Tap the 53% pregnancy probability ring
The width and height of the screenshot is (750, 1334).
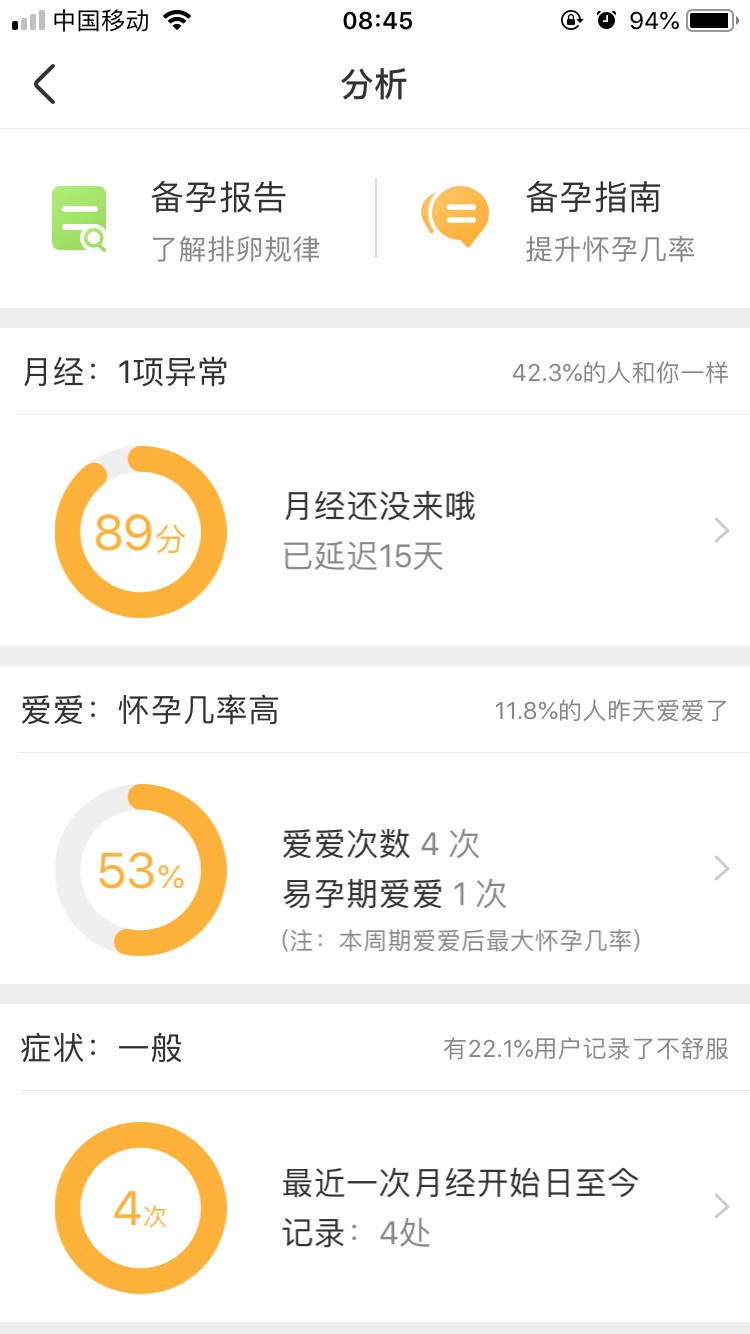click(141, 870)
